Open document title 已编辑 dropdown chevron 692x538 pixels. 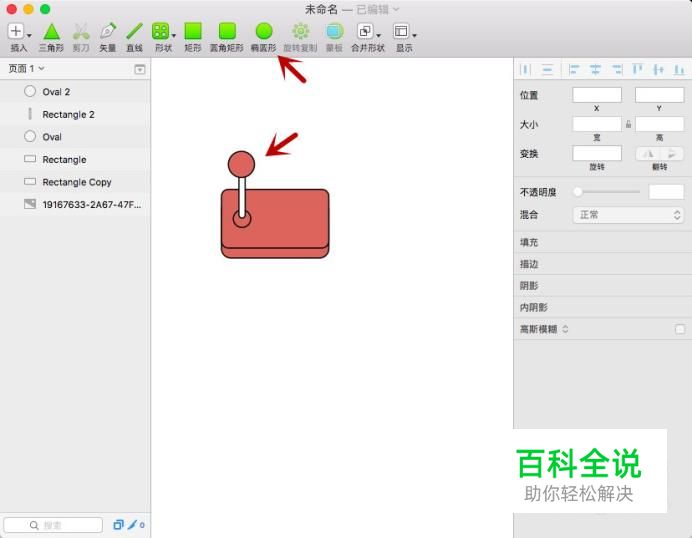point(396,9)
